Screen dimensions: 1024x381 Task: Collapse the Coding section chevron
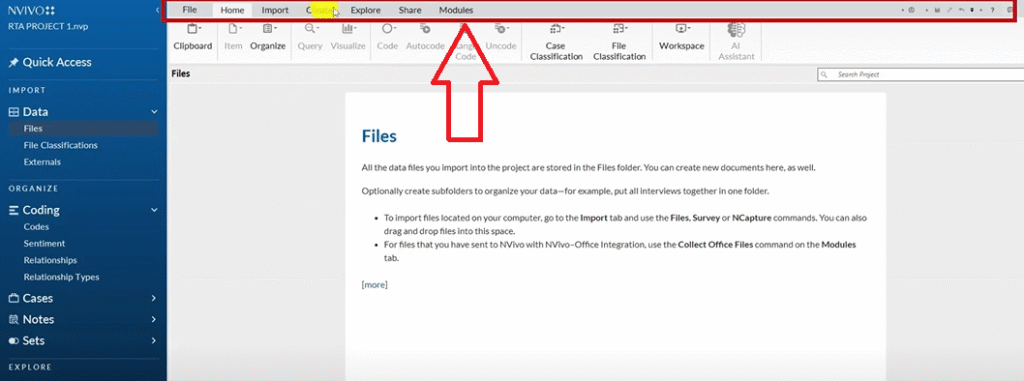tap(154, 210)
